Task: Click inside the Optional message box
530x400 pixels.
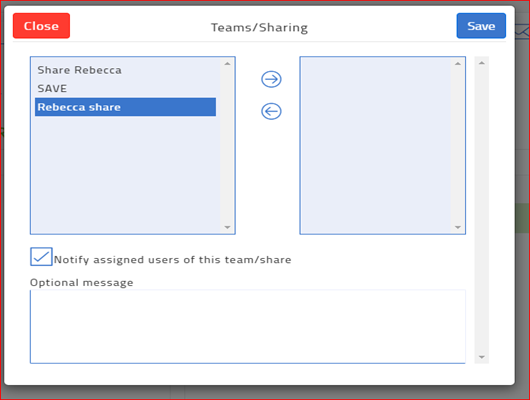Action: (x=248, y=327)
